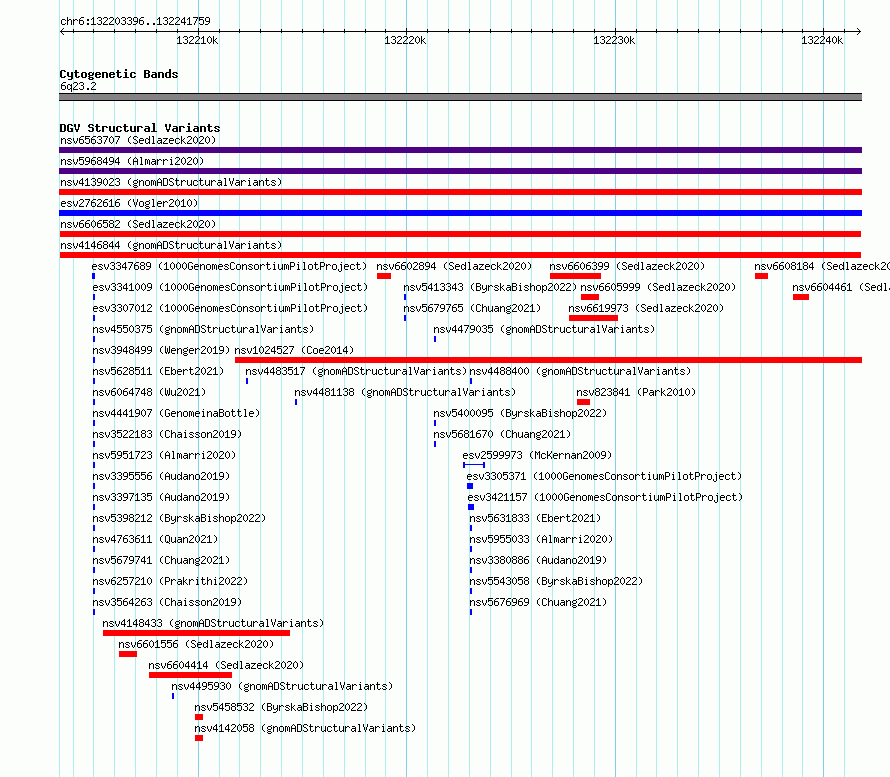Click the nsv6601556 (Sedlazeck2020) red bar
This screenshot has height=777, width=890.
[128, 654]
